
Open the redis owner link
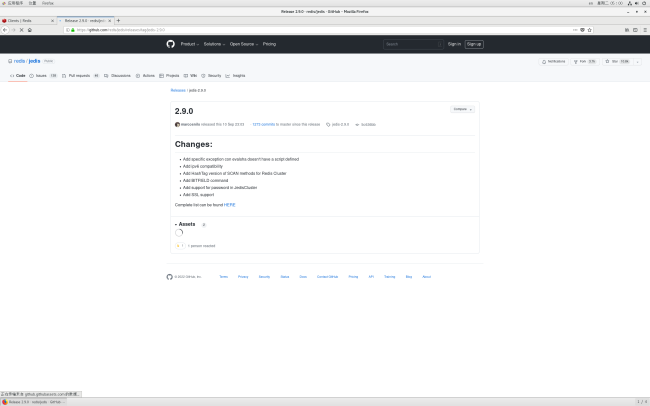(x=19, y=61)
